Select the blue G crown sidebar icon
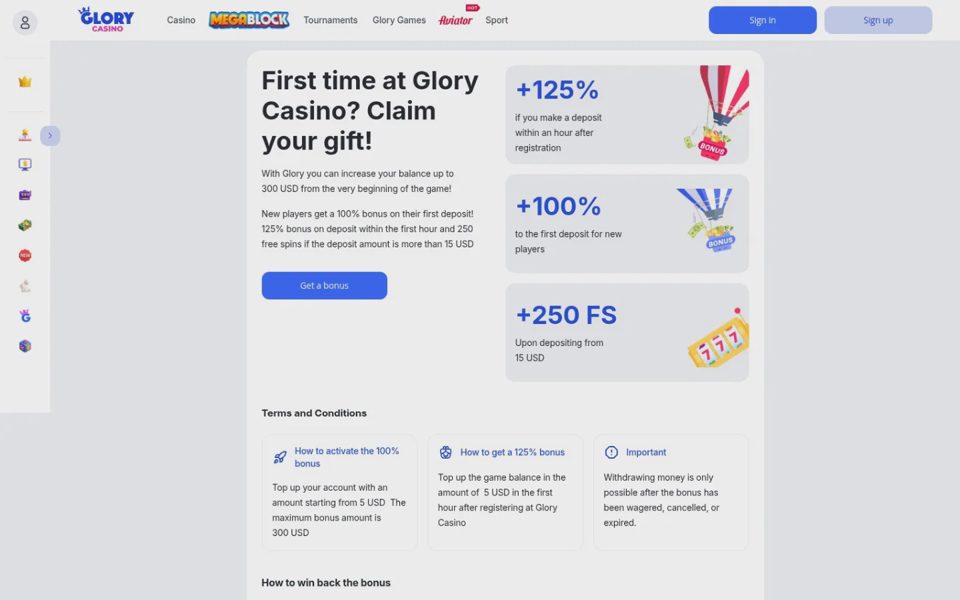The image size is (960, 600). coord(25,316)
